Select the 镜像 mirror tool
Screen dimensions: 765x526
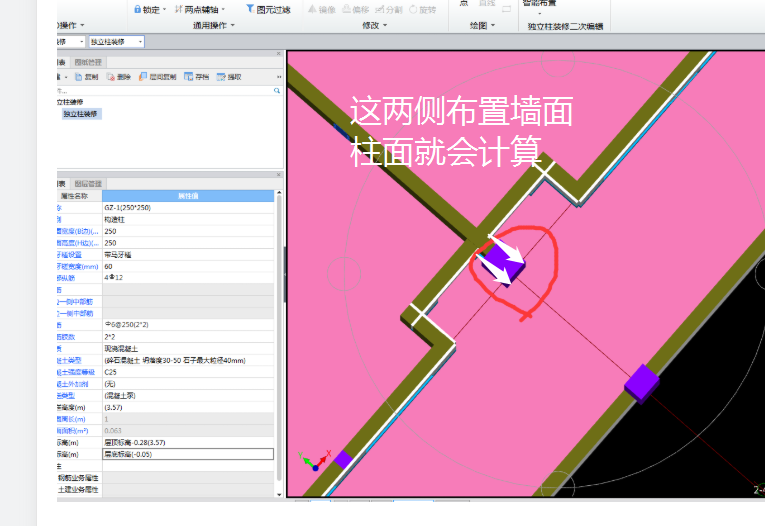[322, 9]
